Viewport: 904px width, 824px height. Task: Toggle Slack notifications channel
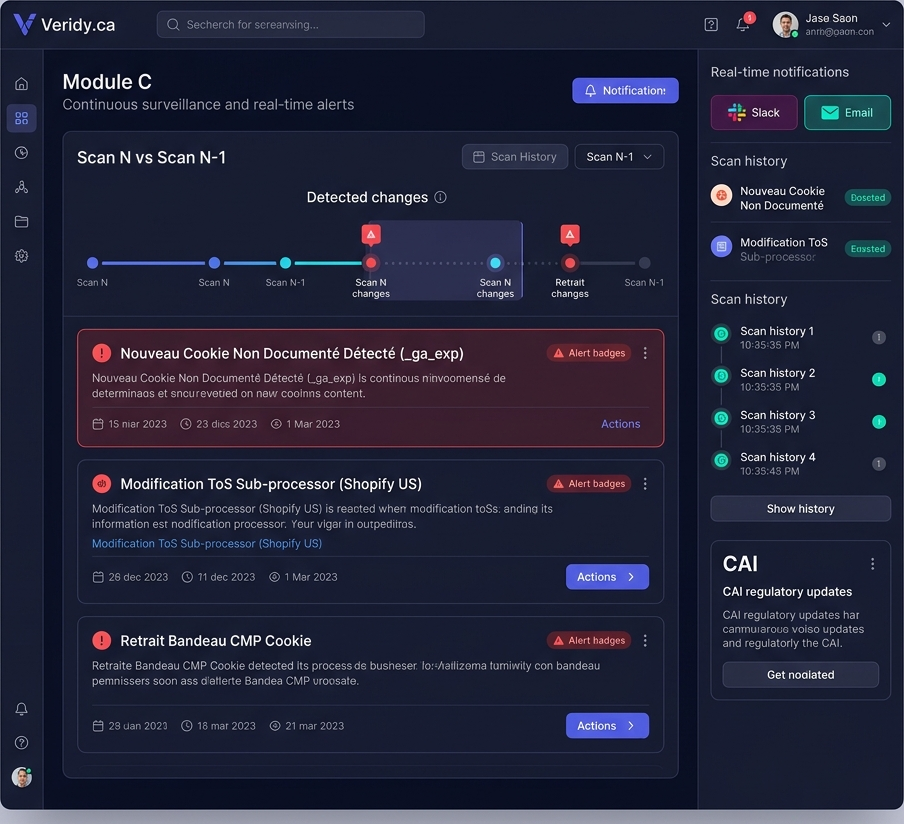[754, 112]
